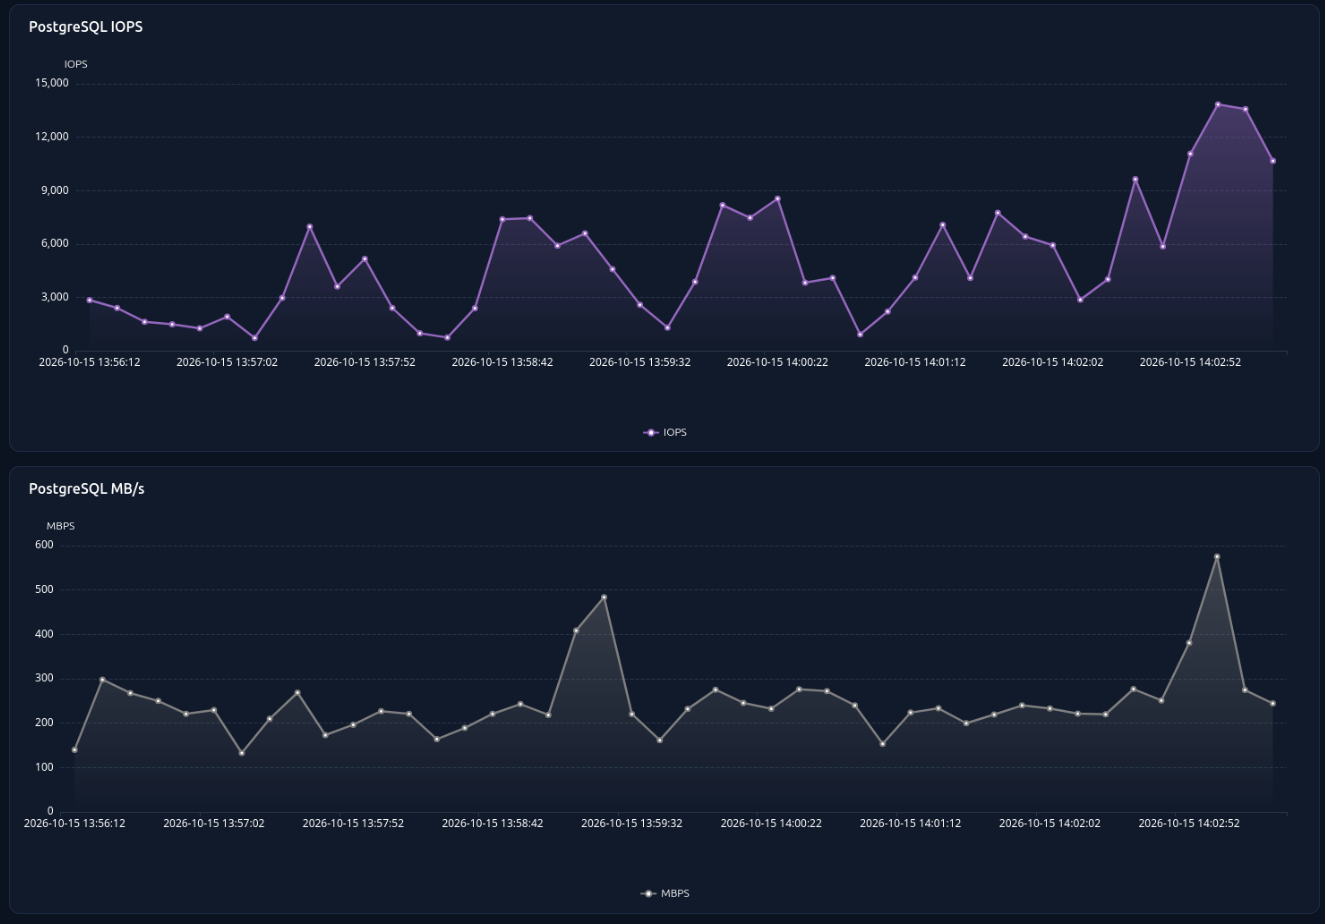Click the 14:01:12 timestamp in IOPS chart
The image size is (1325, 924).
tap(915, 362)
